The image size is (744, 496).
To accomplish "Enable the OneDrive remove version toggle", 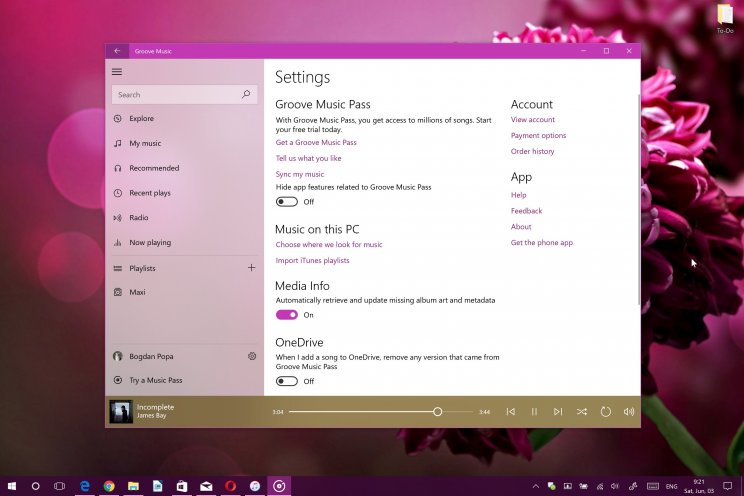I will pyautogui.click(x=287, y=381).
